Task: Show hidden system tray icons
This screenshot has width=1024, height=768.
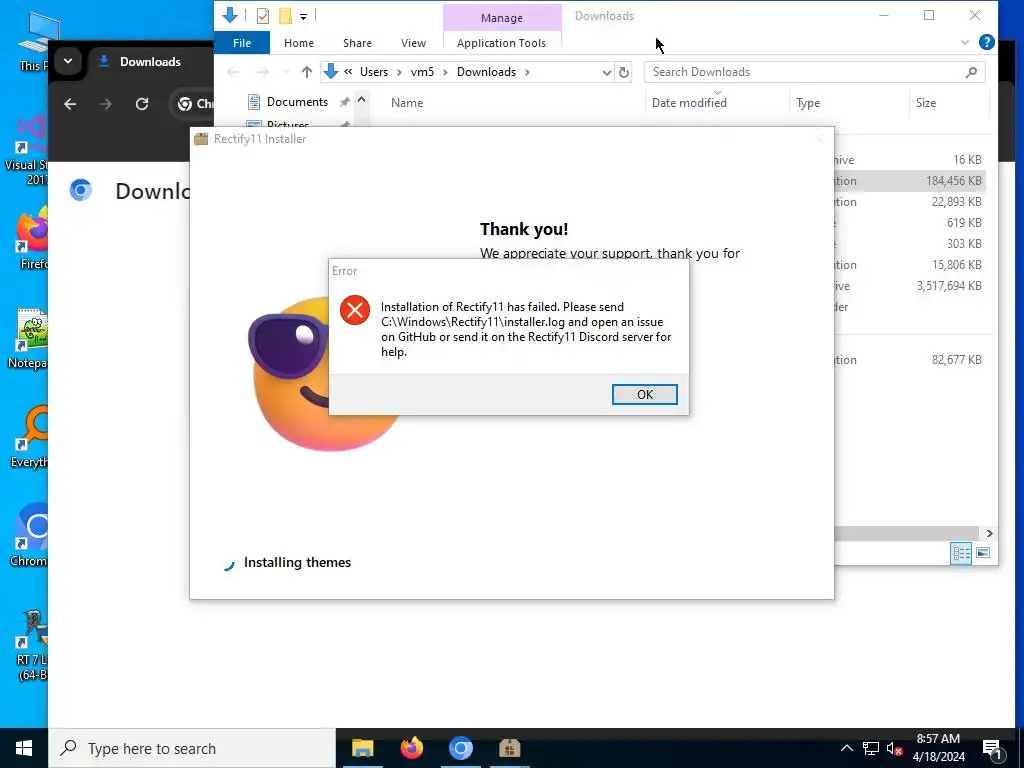Action: point(846,748)
